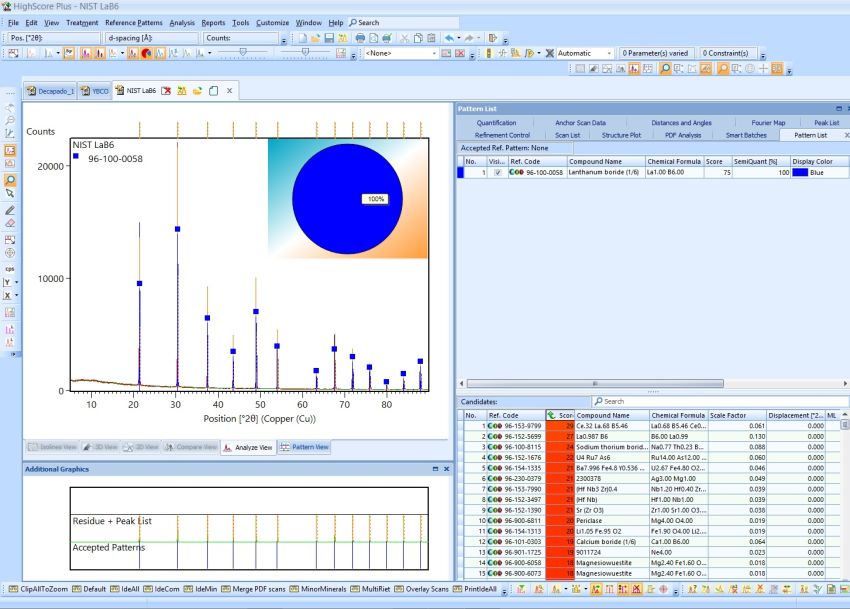Open the Peak List tab
850x609 pixels.
click(826, 123)
